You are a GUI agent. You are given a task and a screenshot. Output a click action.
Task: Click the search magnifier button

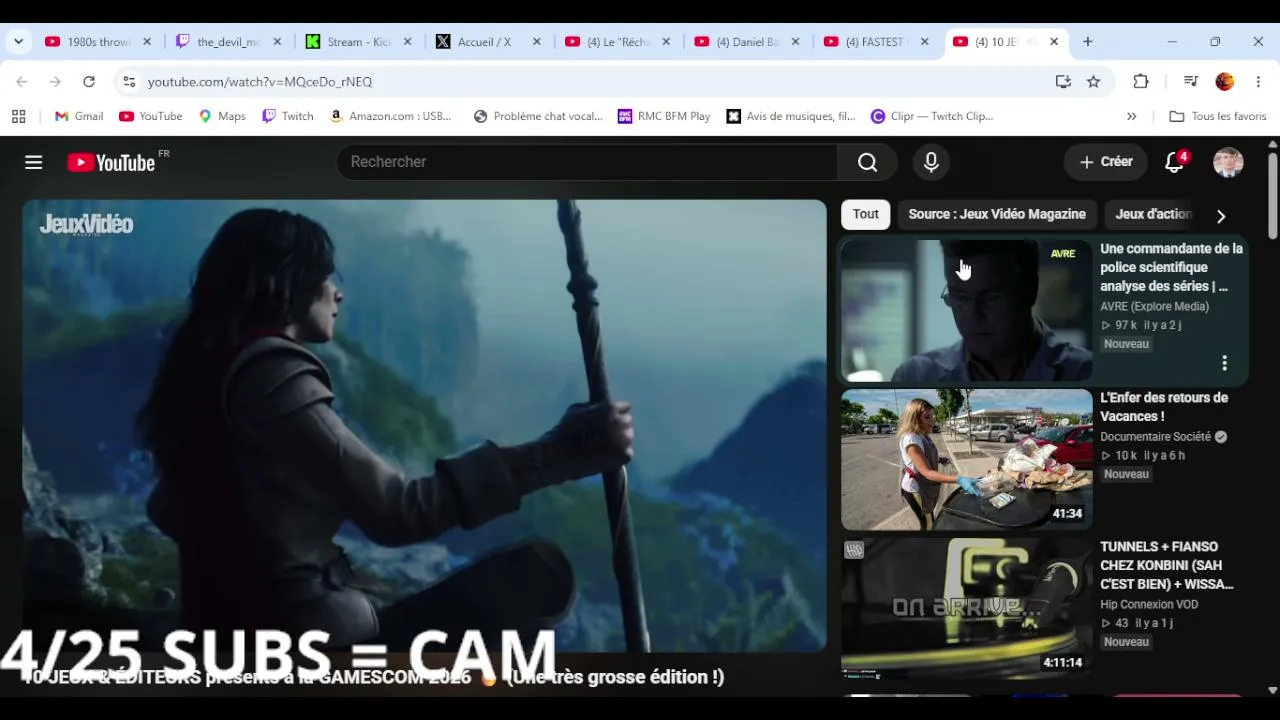coord(867,162)
